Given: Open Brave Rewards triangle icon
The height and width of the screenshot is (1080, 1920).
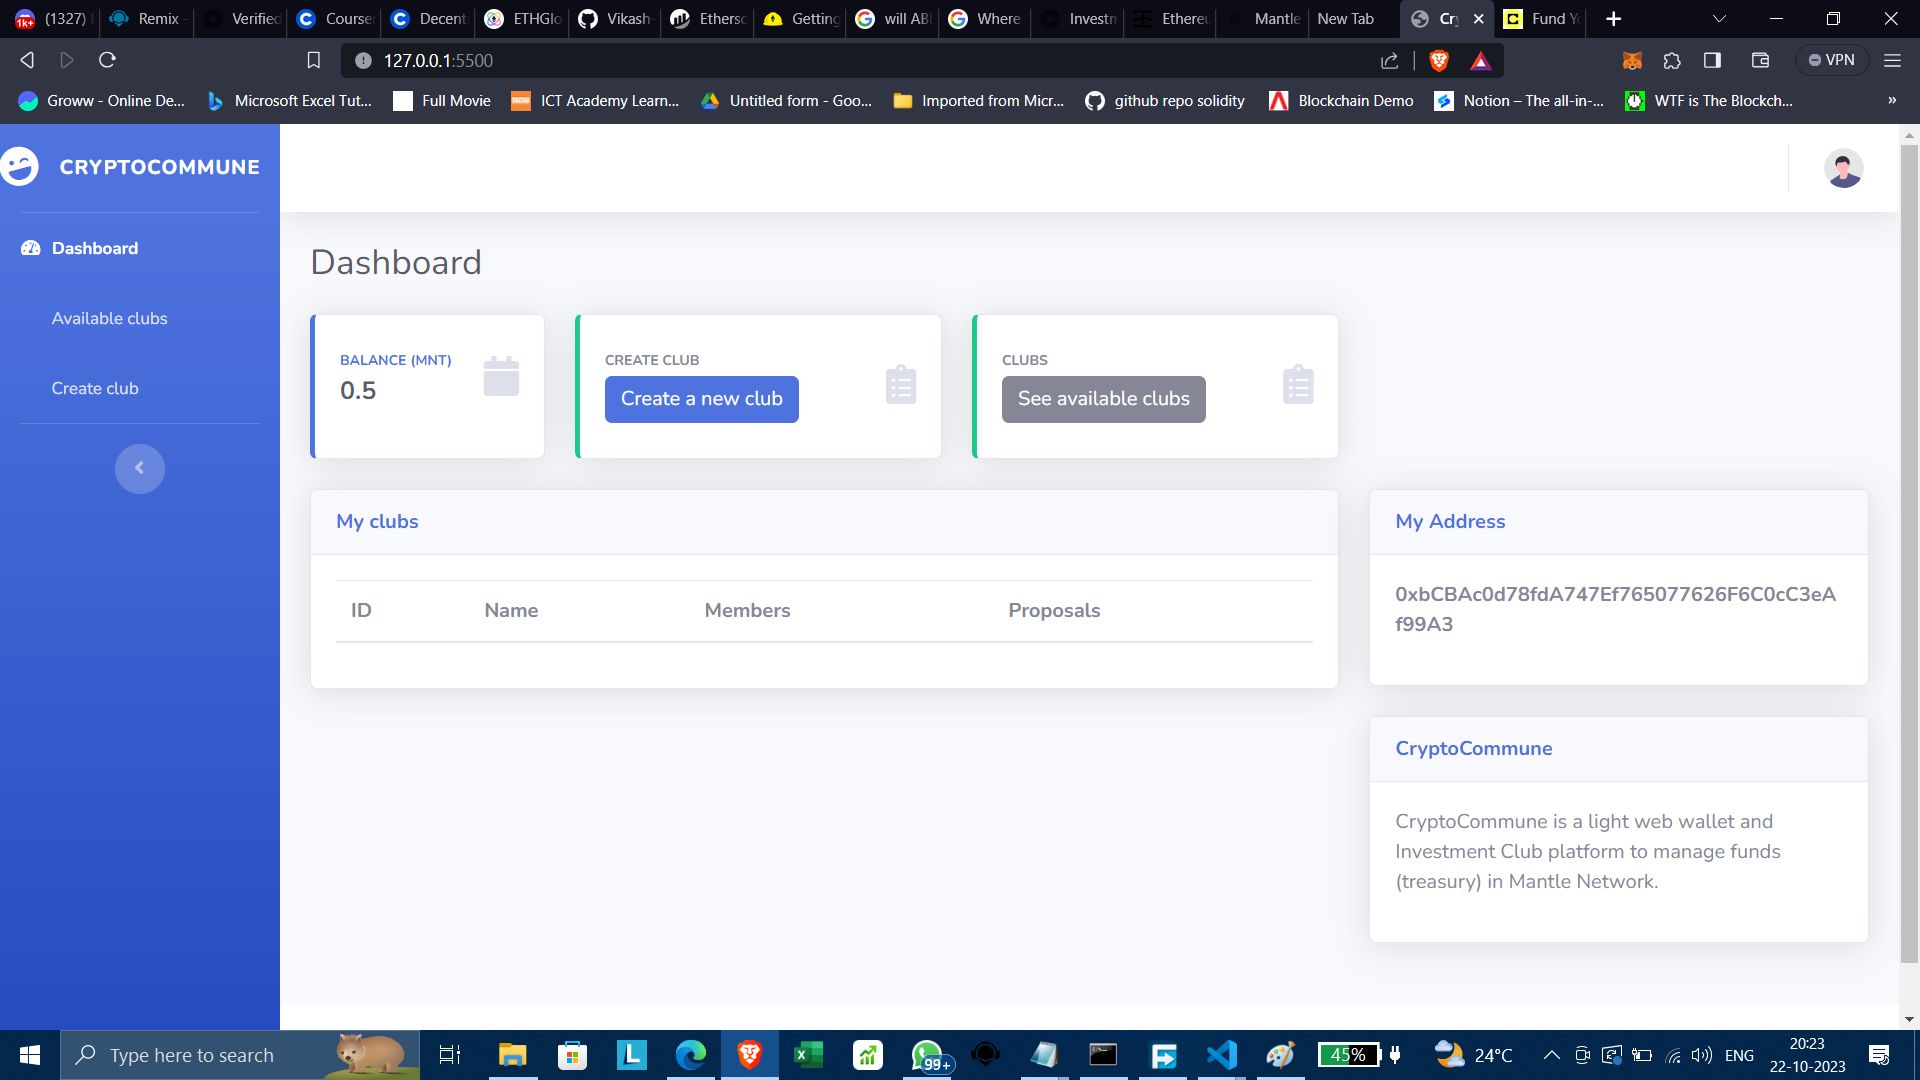Looking at the screenshot, I should pos(1481,60).
